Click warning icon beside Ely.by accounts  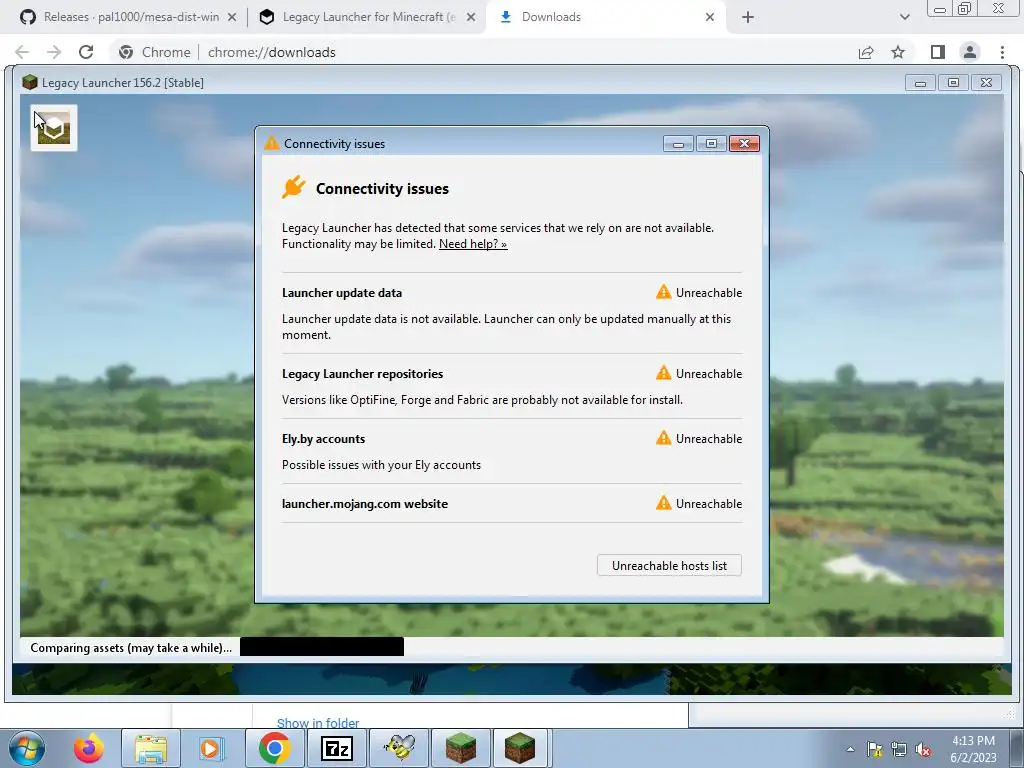(x=664, y=438)
